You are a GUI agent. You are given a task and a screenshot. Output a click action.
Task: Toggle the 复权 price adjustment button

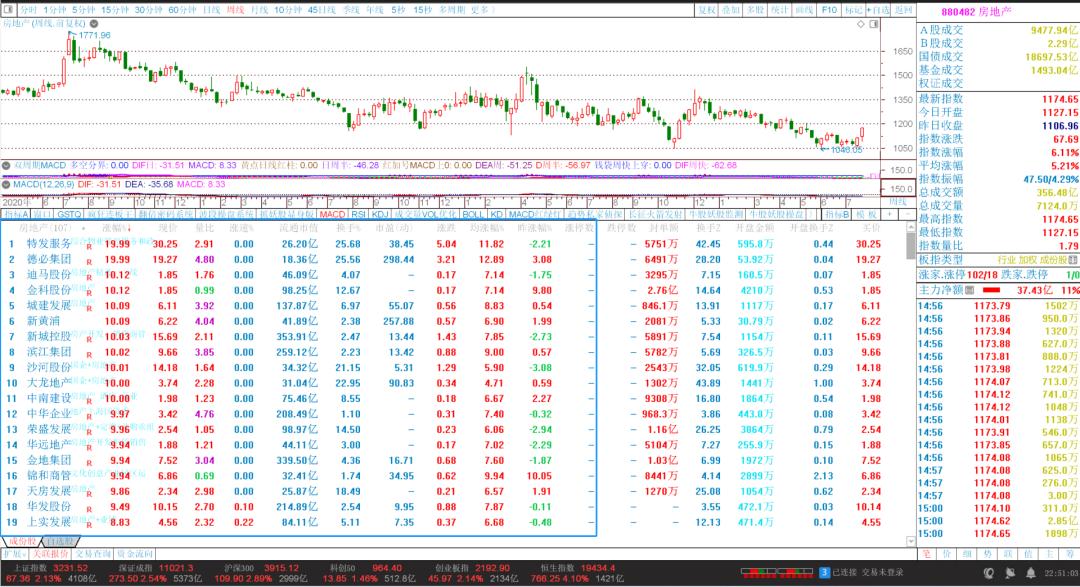pyautogui.click(x=707, y=9)
